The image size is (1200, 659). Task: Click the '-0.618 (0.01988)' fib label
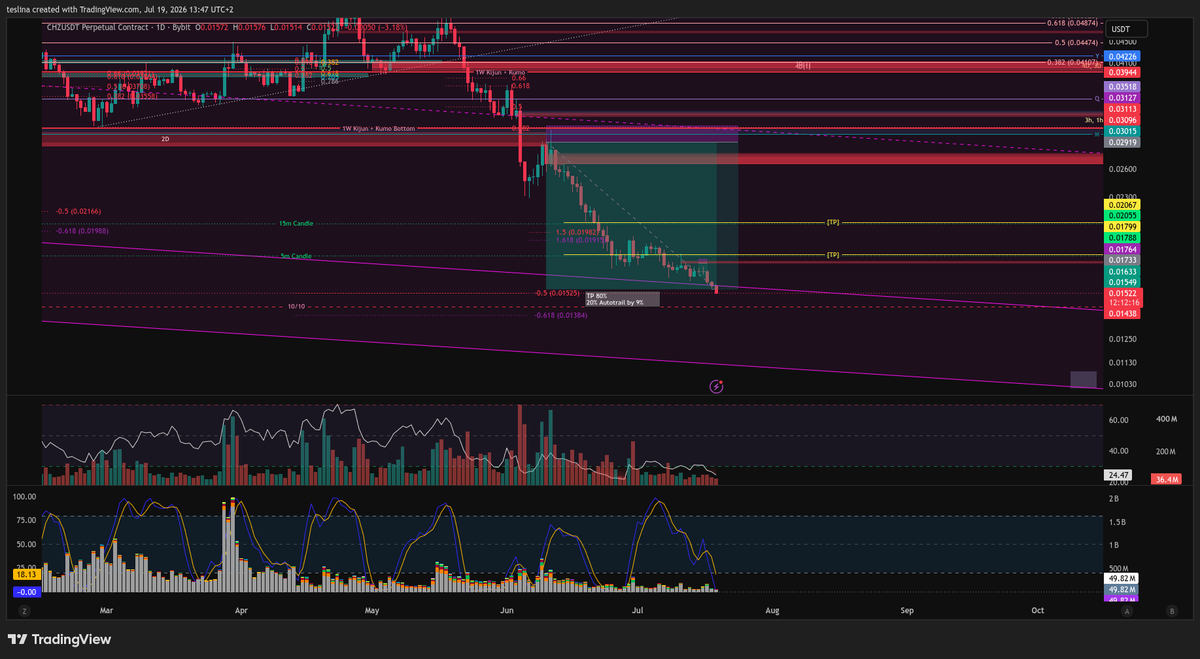(81, 231)
